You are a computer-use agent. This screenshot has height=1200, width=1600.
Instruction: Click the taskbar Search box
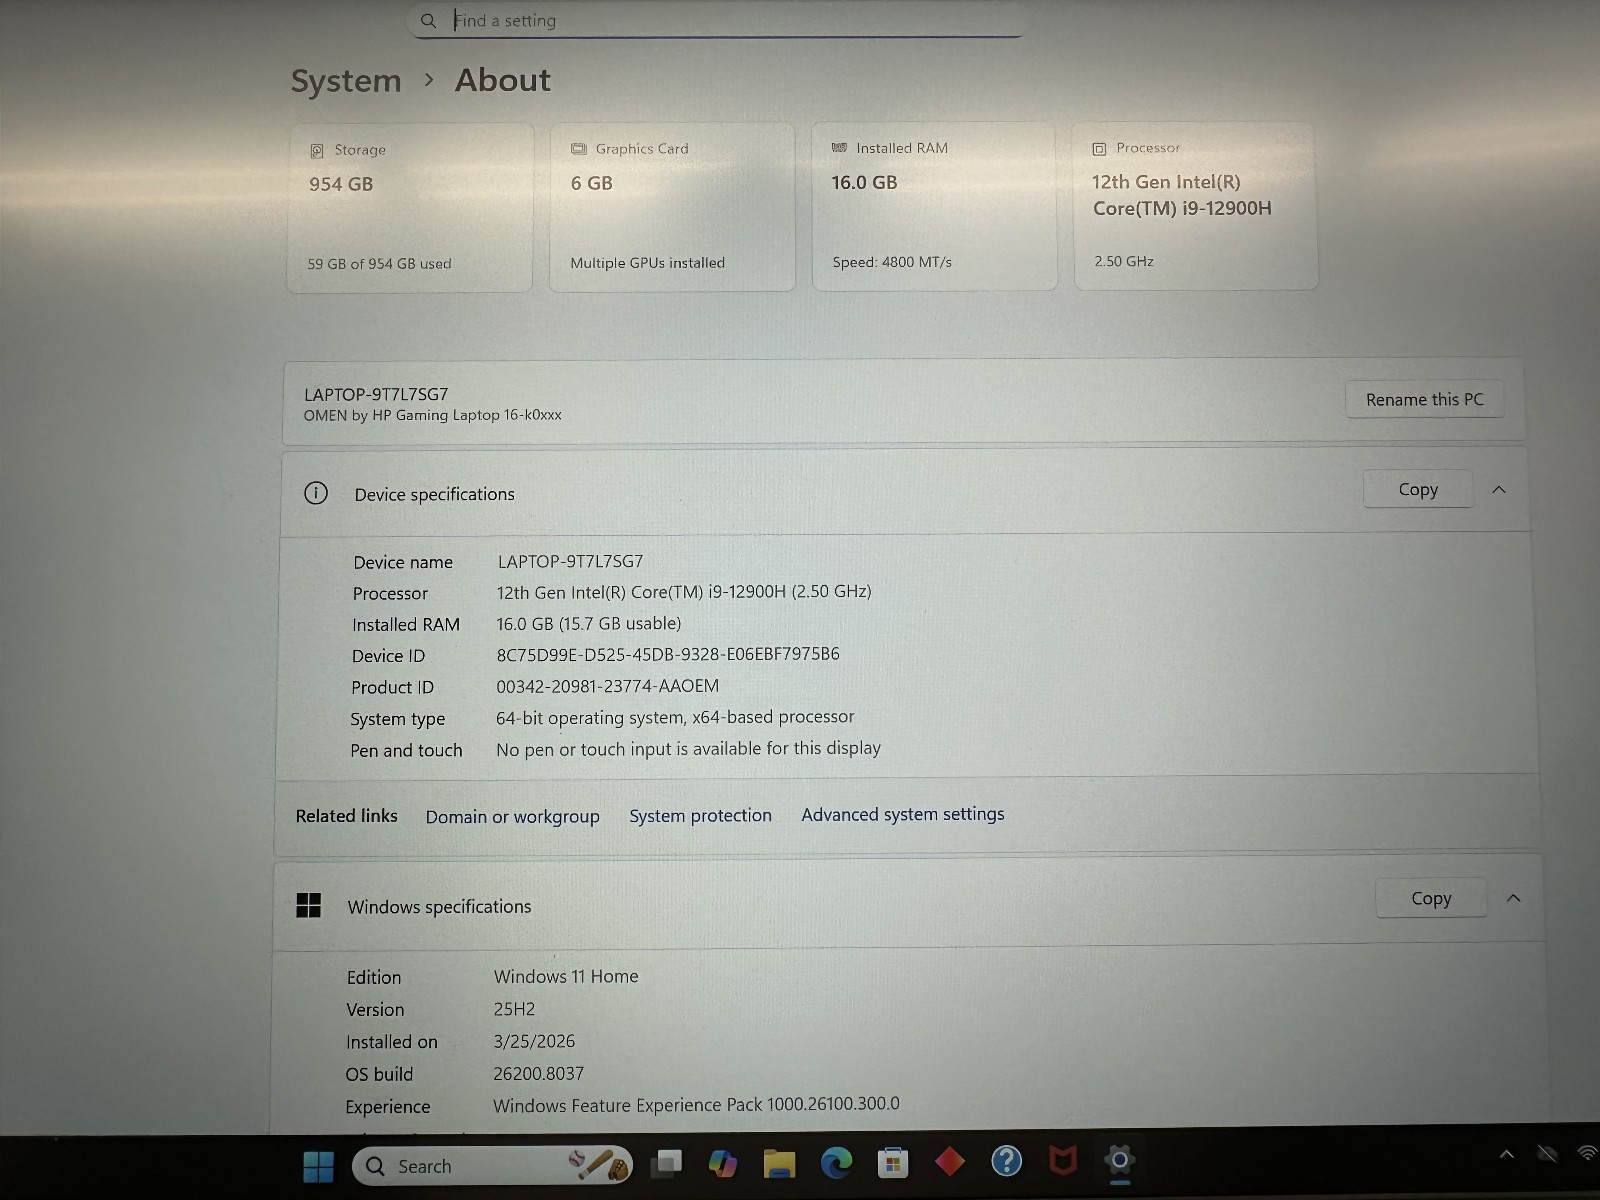coord(492,1166)
